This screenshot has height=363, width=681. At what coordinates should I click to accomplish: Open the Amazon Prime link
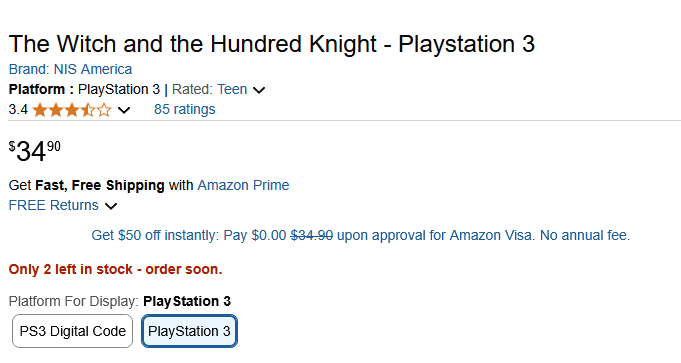pos(243,185)
